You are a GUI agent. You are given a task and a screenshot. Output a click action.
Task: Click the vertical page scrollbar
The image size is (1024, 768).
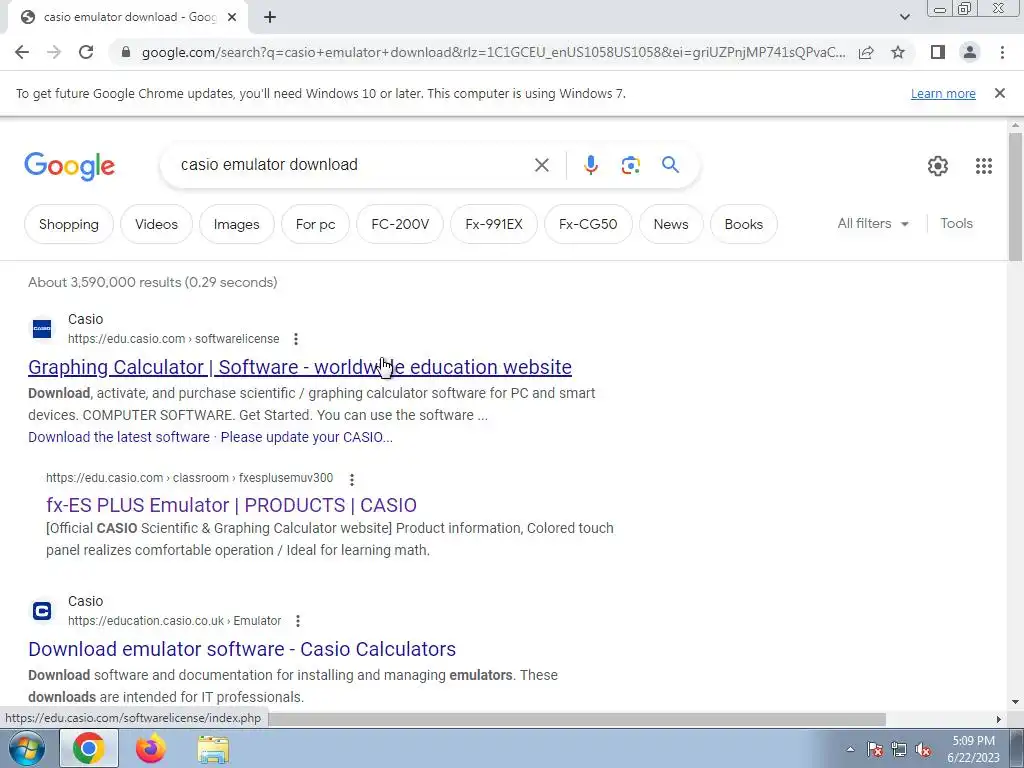[x=1015, y=196]
